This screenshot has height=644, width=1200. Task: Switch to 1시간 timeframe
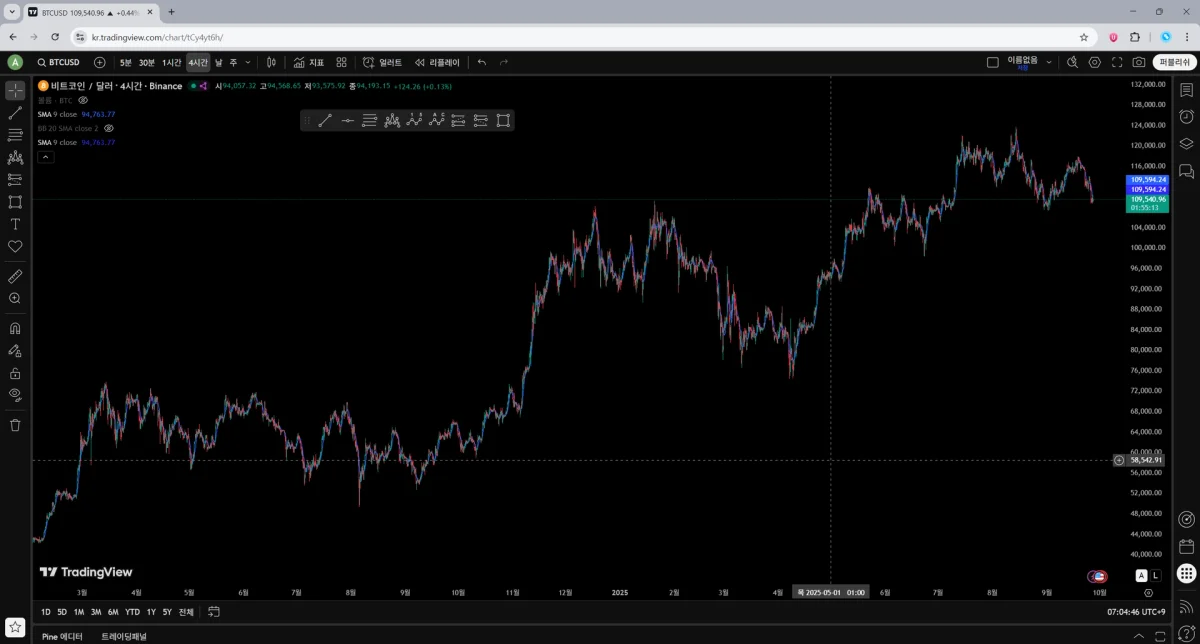coord(172,62)
